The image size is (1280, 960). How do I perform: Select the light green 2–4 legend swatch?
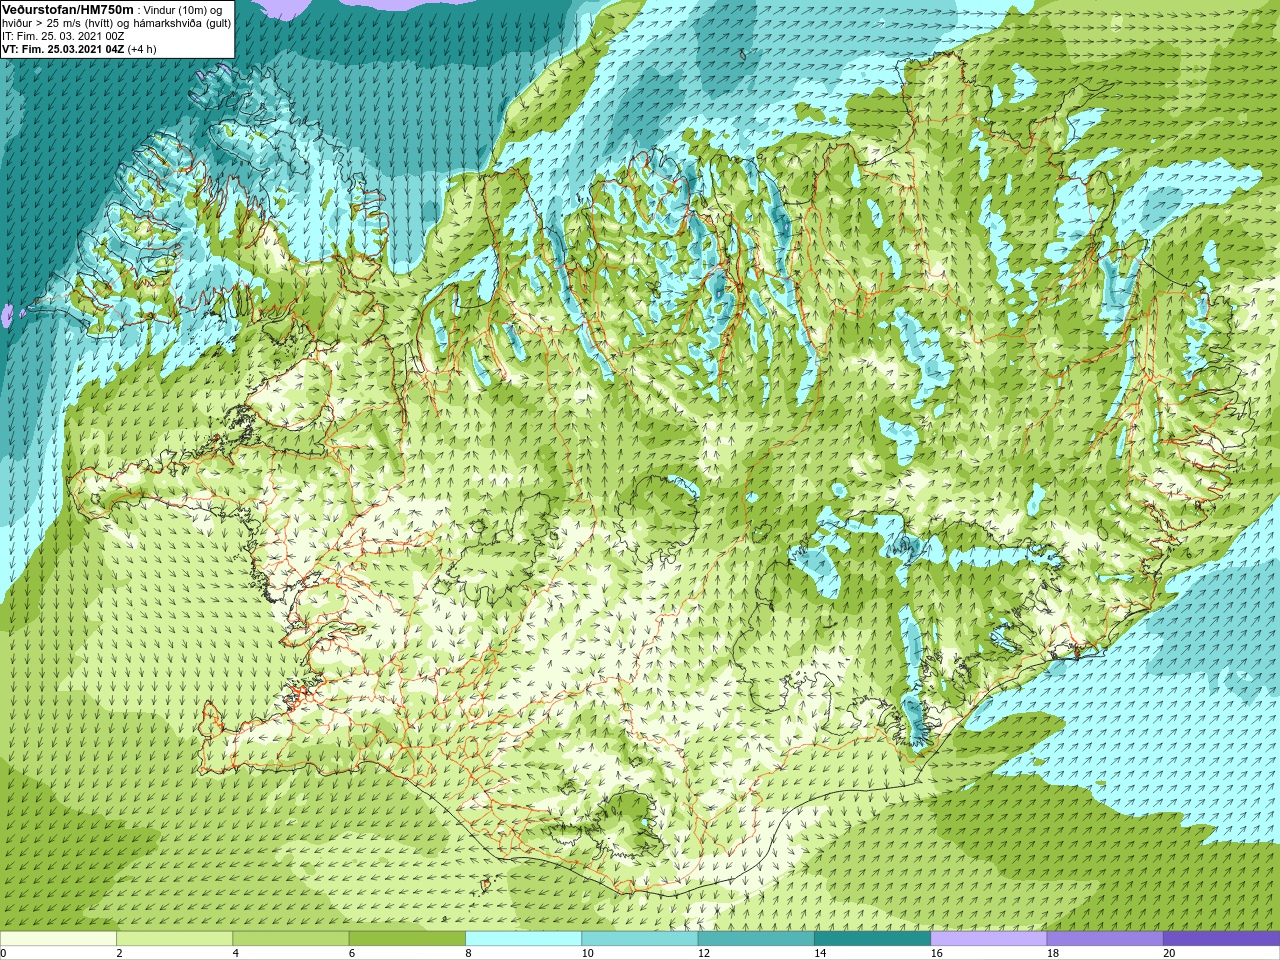point(174,939)
